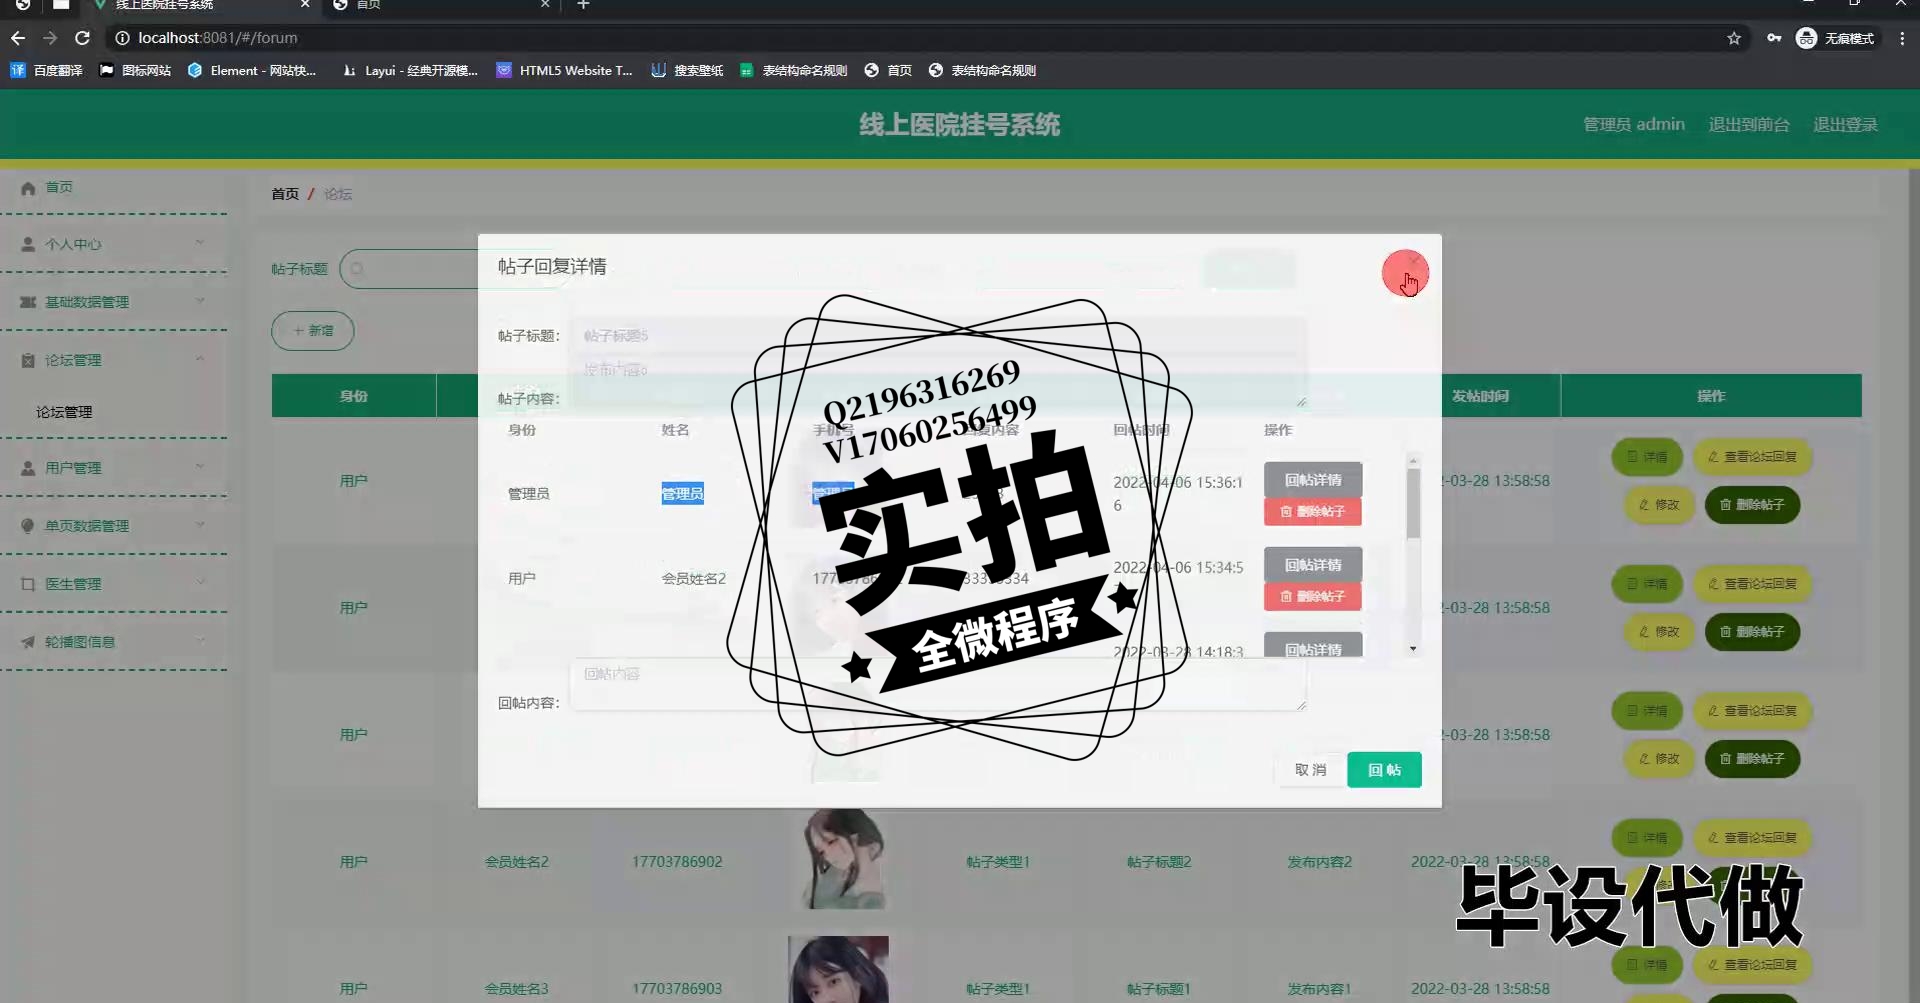Image resolution: width=1920 pixels, height=1003 pixels.
Task: Click the 轮播图信息 paper plane icon
Action: (x=28, y=642)
